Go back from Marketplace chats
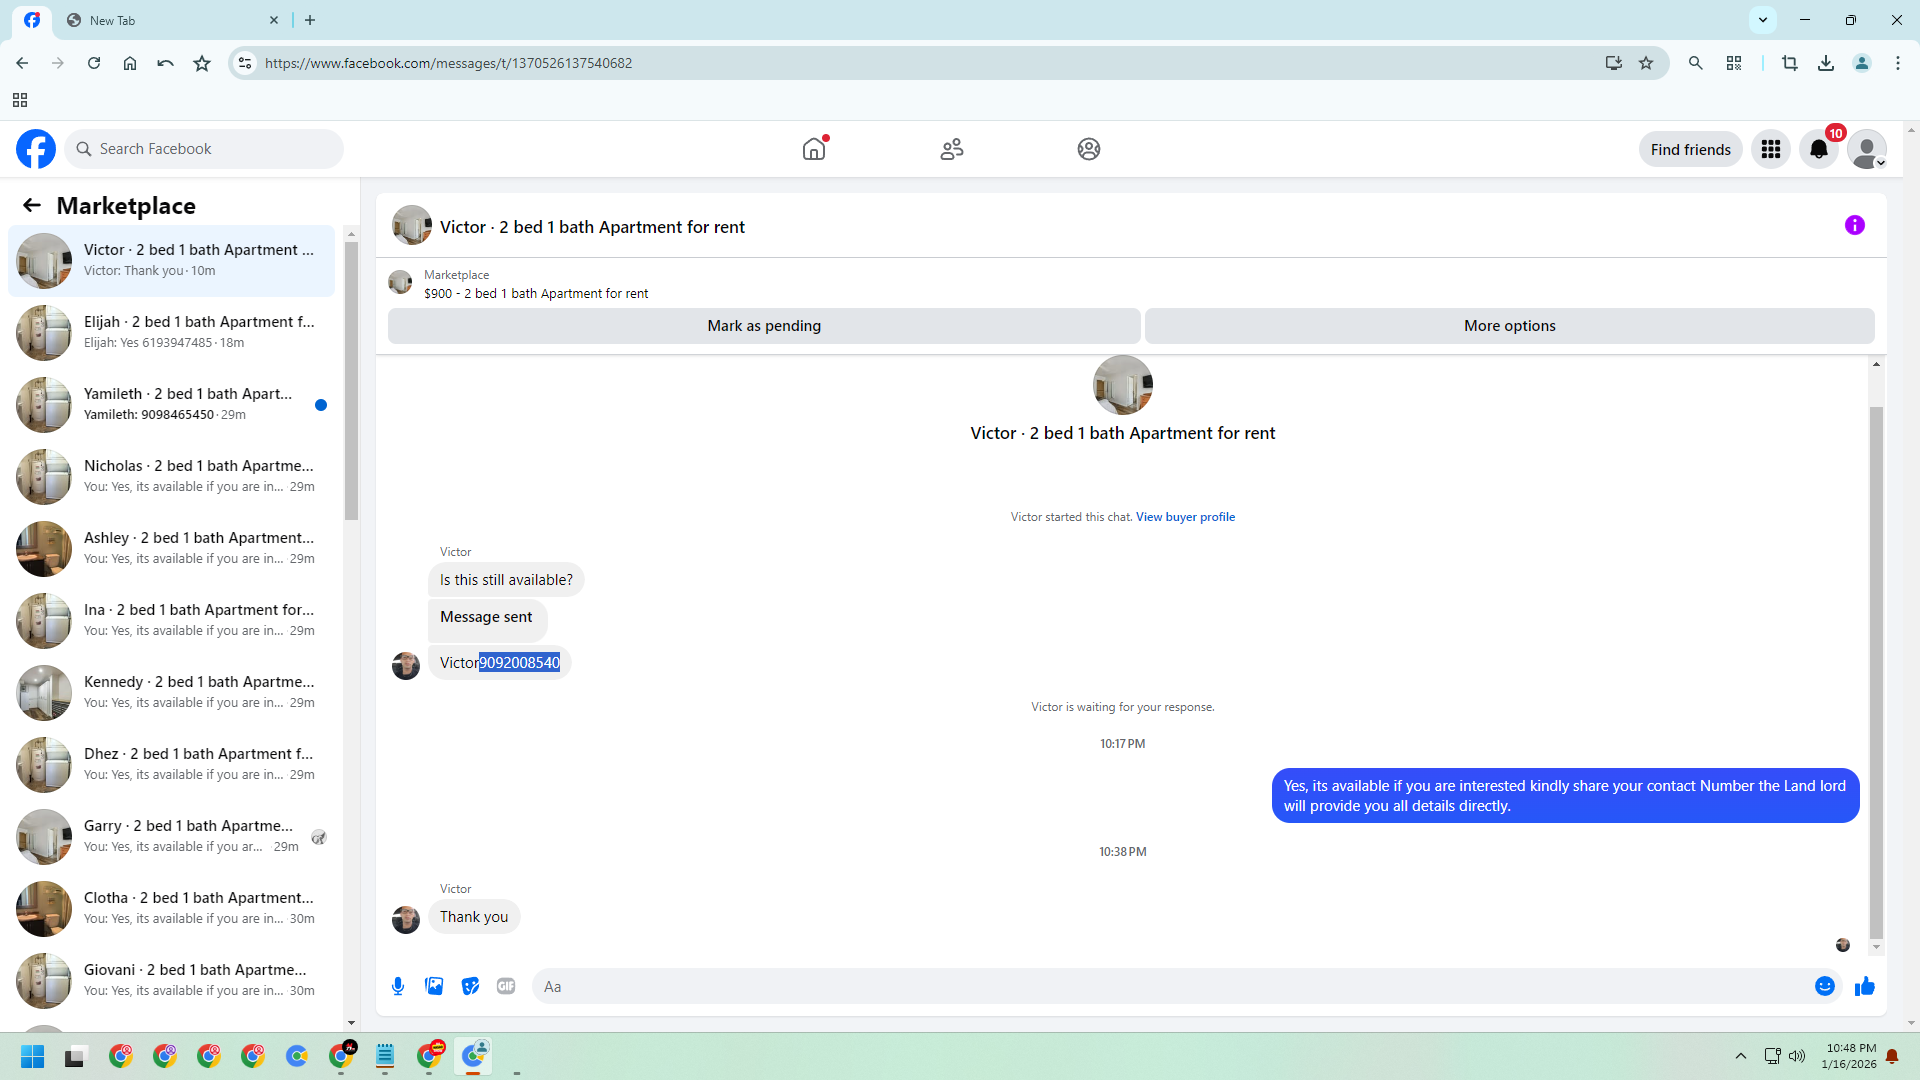The width and height of the screenshot is (1920, 1080). pyautogui.click(x=32, y=206)
